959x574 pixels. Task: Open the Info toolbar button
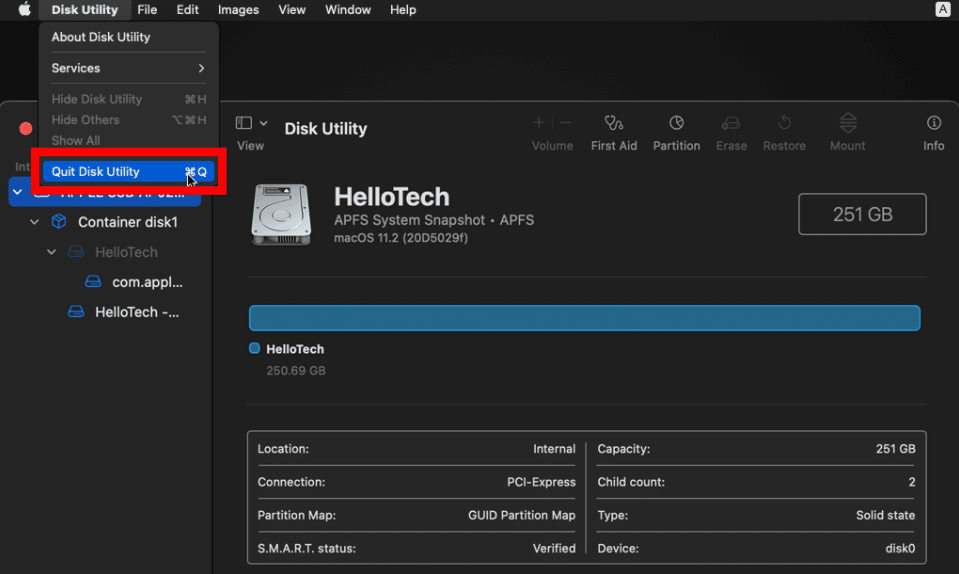tap(933, 132)
